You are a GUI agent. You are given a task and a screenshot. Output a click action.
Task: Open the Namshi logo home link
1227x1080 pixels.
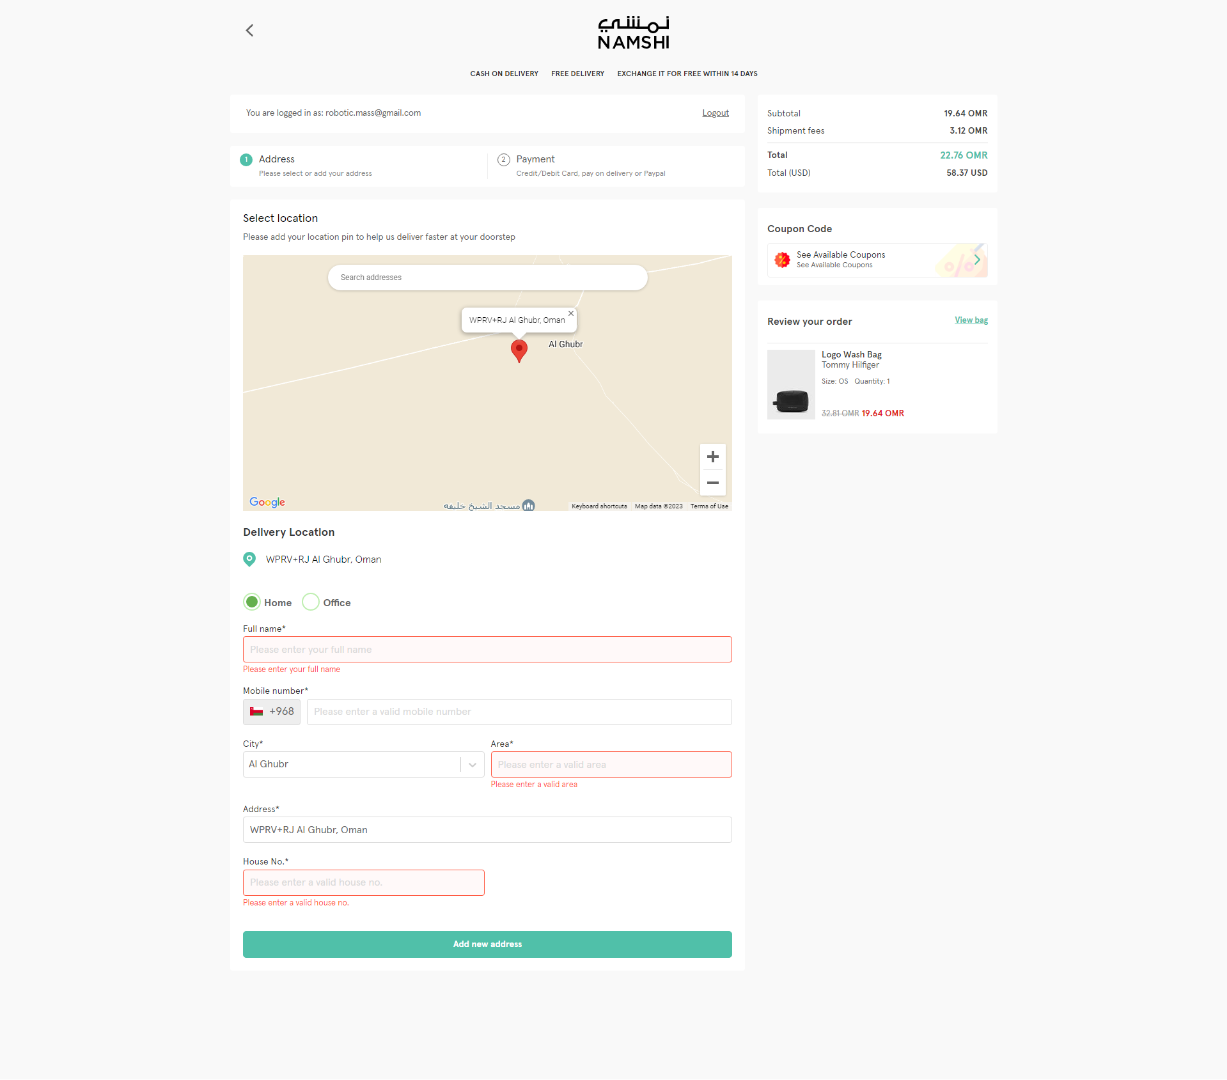[x=633, y=33]
